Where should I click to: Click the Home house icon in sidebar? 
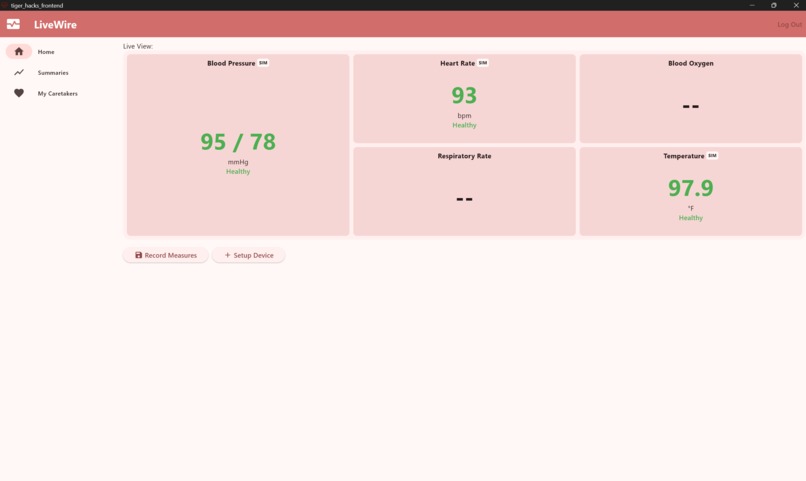pyautogui.click(x=19, y=51)
